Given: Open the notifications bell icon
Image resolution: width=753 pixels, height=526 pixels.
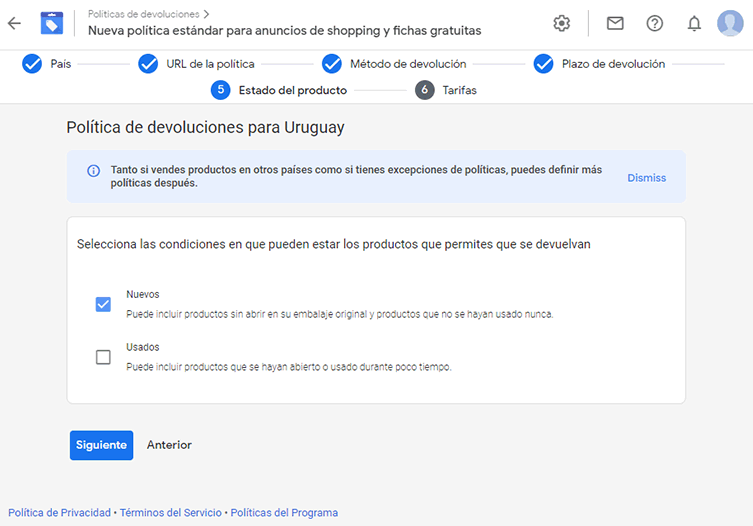Looking at the screenshot, I should click(x=694, y=23).
